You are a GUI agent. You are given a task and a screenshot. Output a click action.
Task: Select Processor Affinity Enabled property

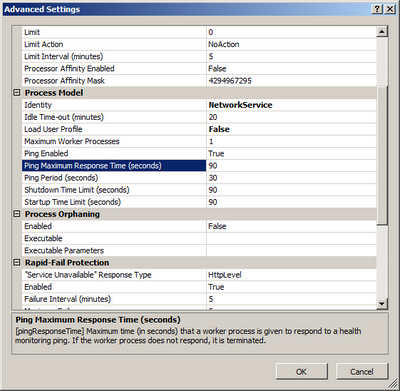114,69
